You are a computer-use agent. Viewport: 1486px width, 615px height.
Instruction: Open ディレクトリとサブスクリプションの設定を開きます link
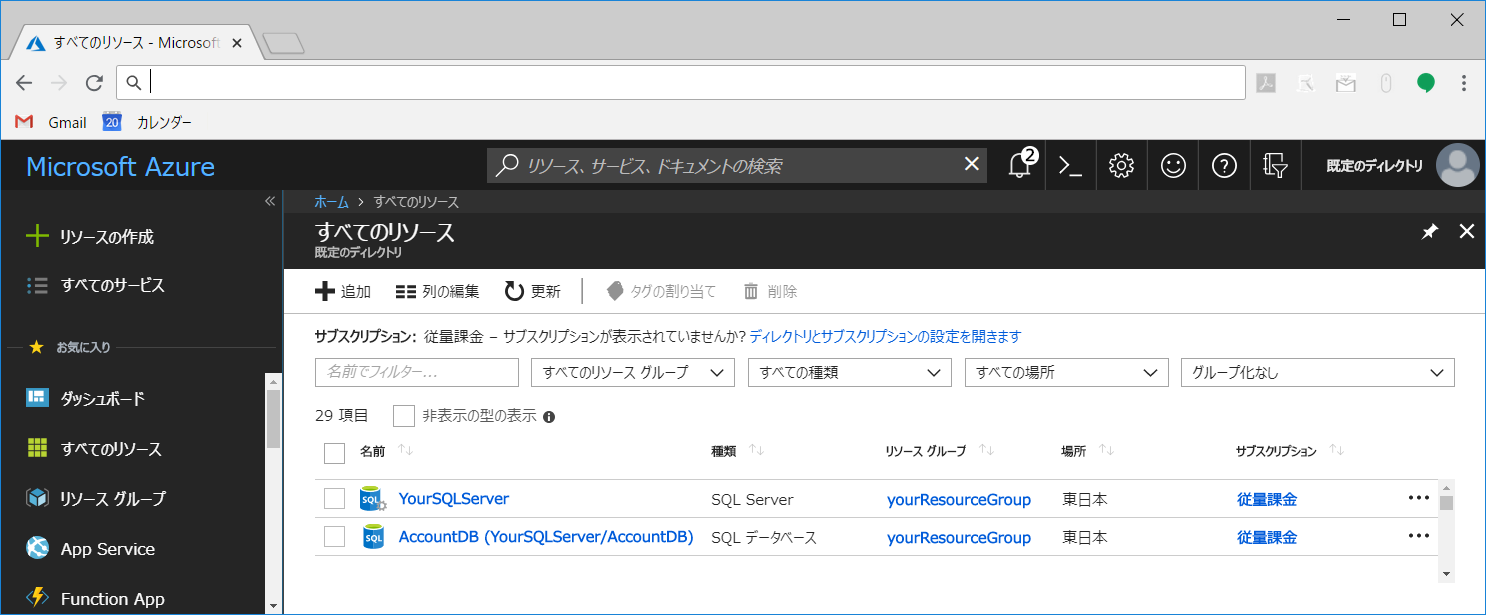click(886, 336)
